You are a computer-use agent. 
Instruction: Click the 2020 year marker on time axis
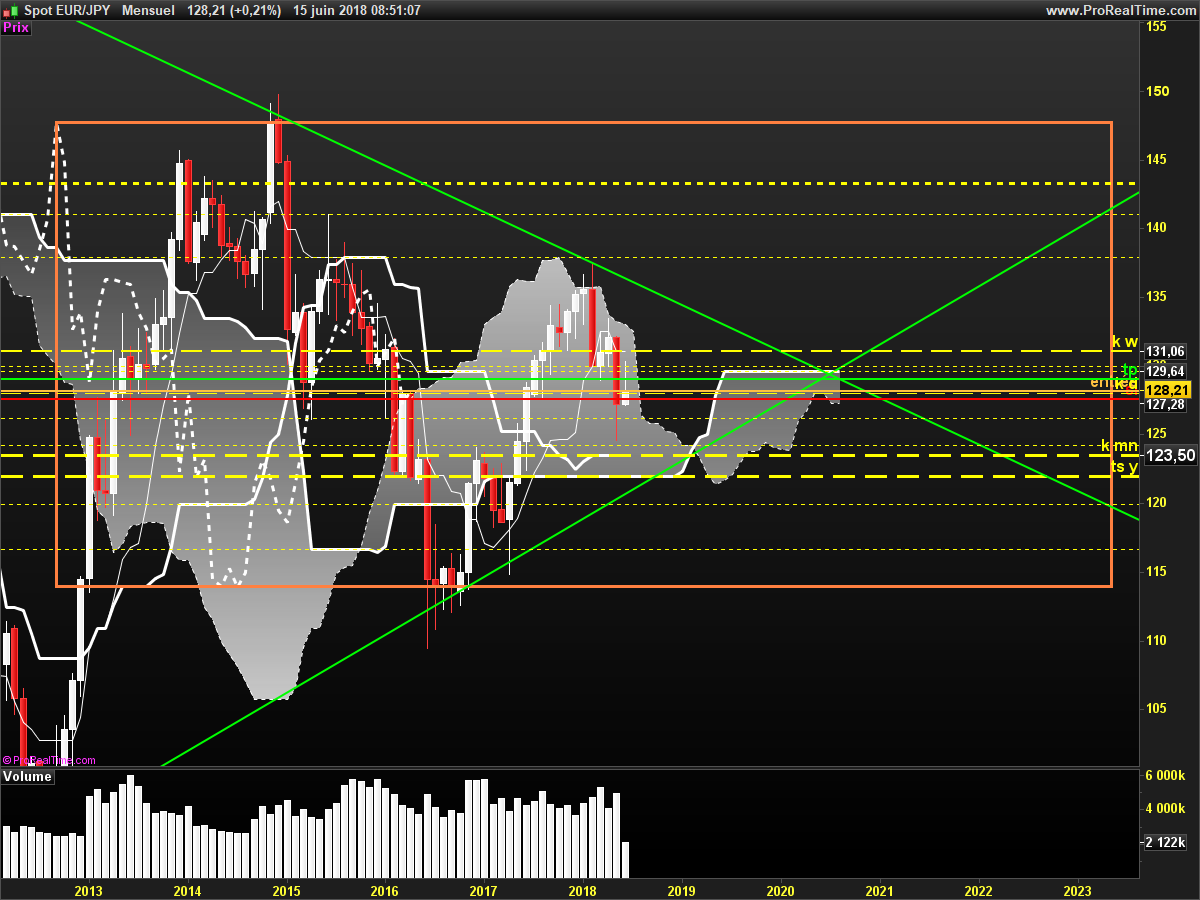pos(780,890)
